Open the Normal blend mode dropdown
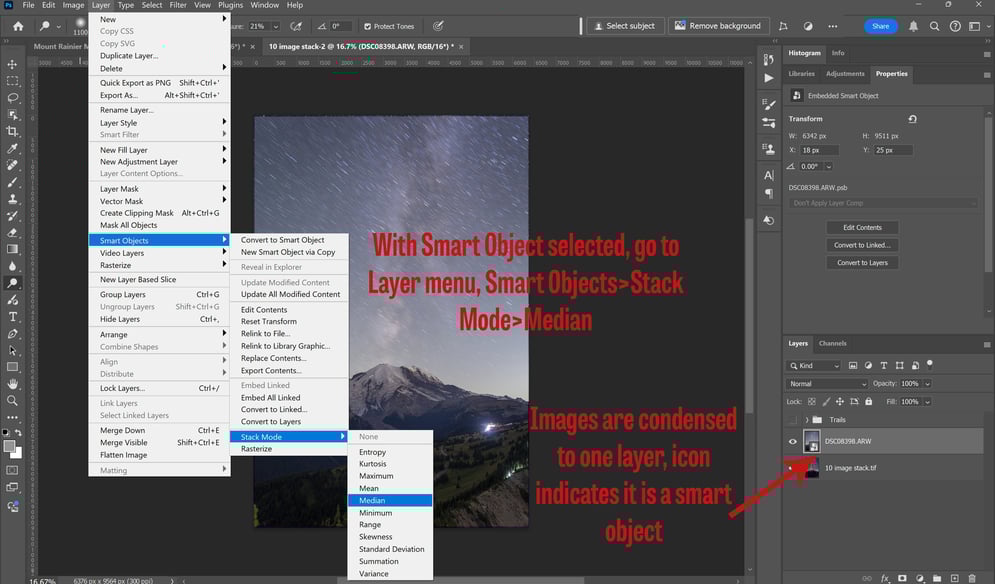This screenshot has height=584, width=995. click(x=827, y=384)
